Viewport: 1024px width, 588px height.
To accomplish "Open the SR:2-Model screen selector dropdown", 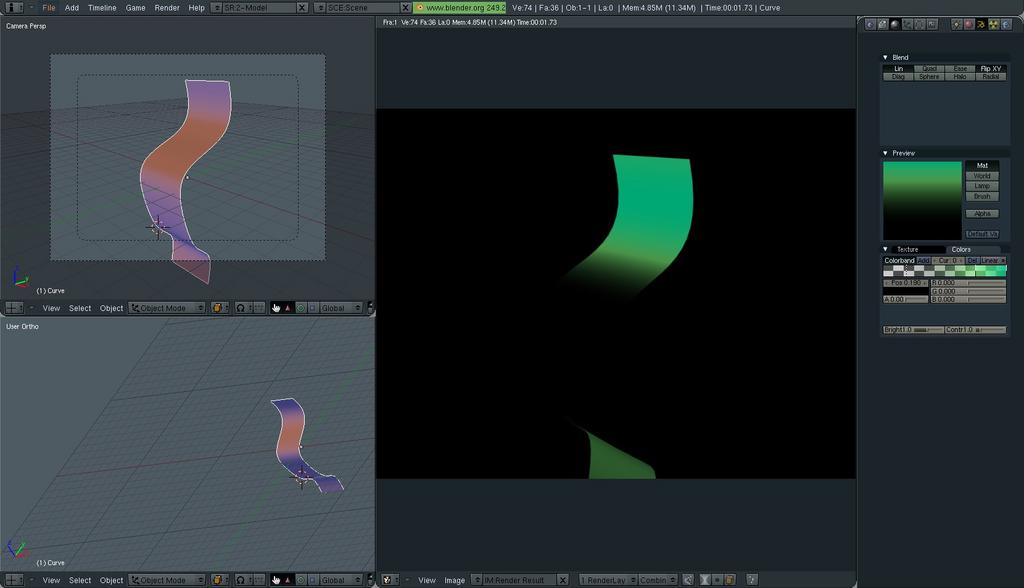I will 217,8.
